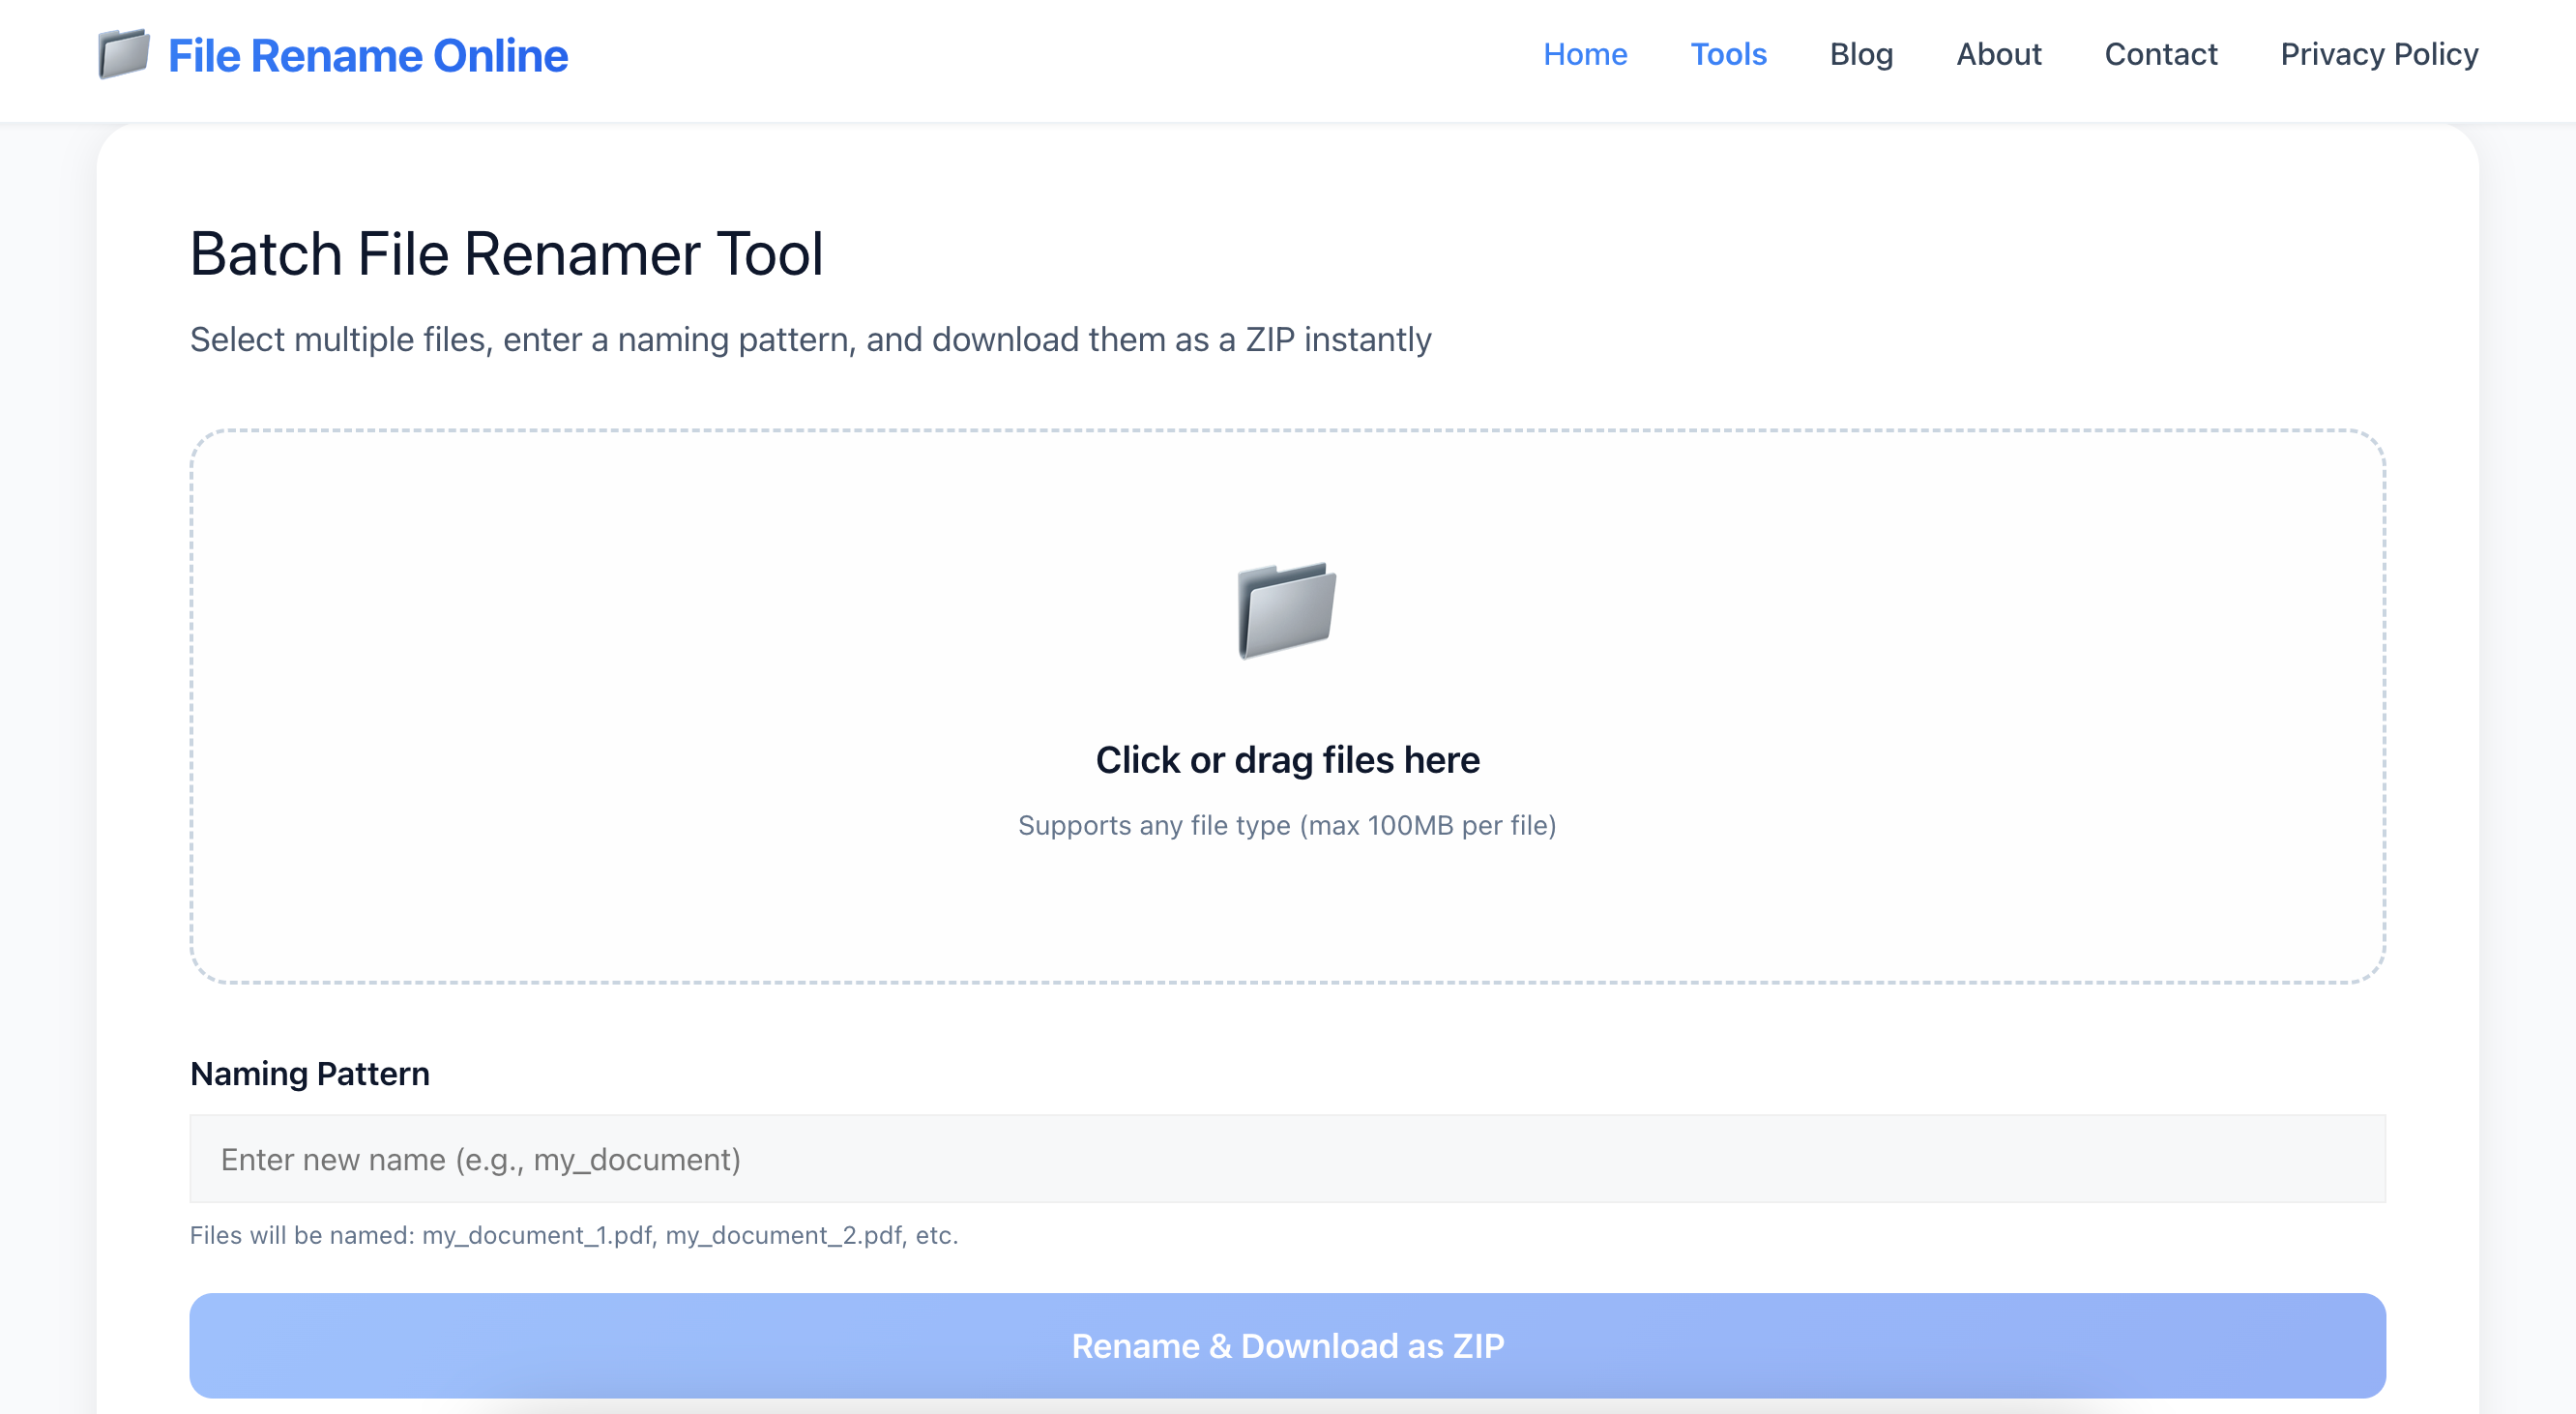Focus the Naming Pattern input field
Image resolution: width=2576 pixels, height=1414 pixels.
(1287, 1159)
